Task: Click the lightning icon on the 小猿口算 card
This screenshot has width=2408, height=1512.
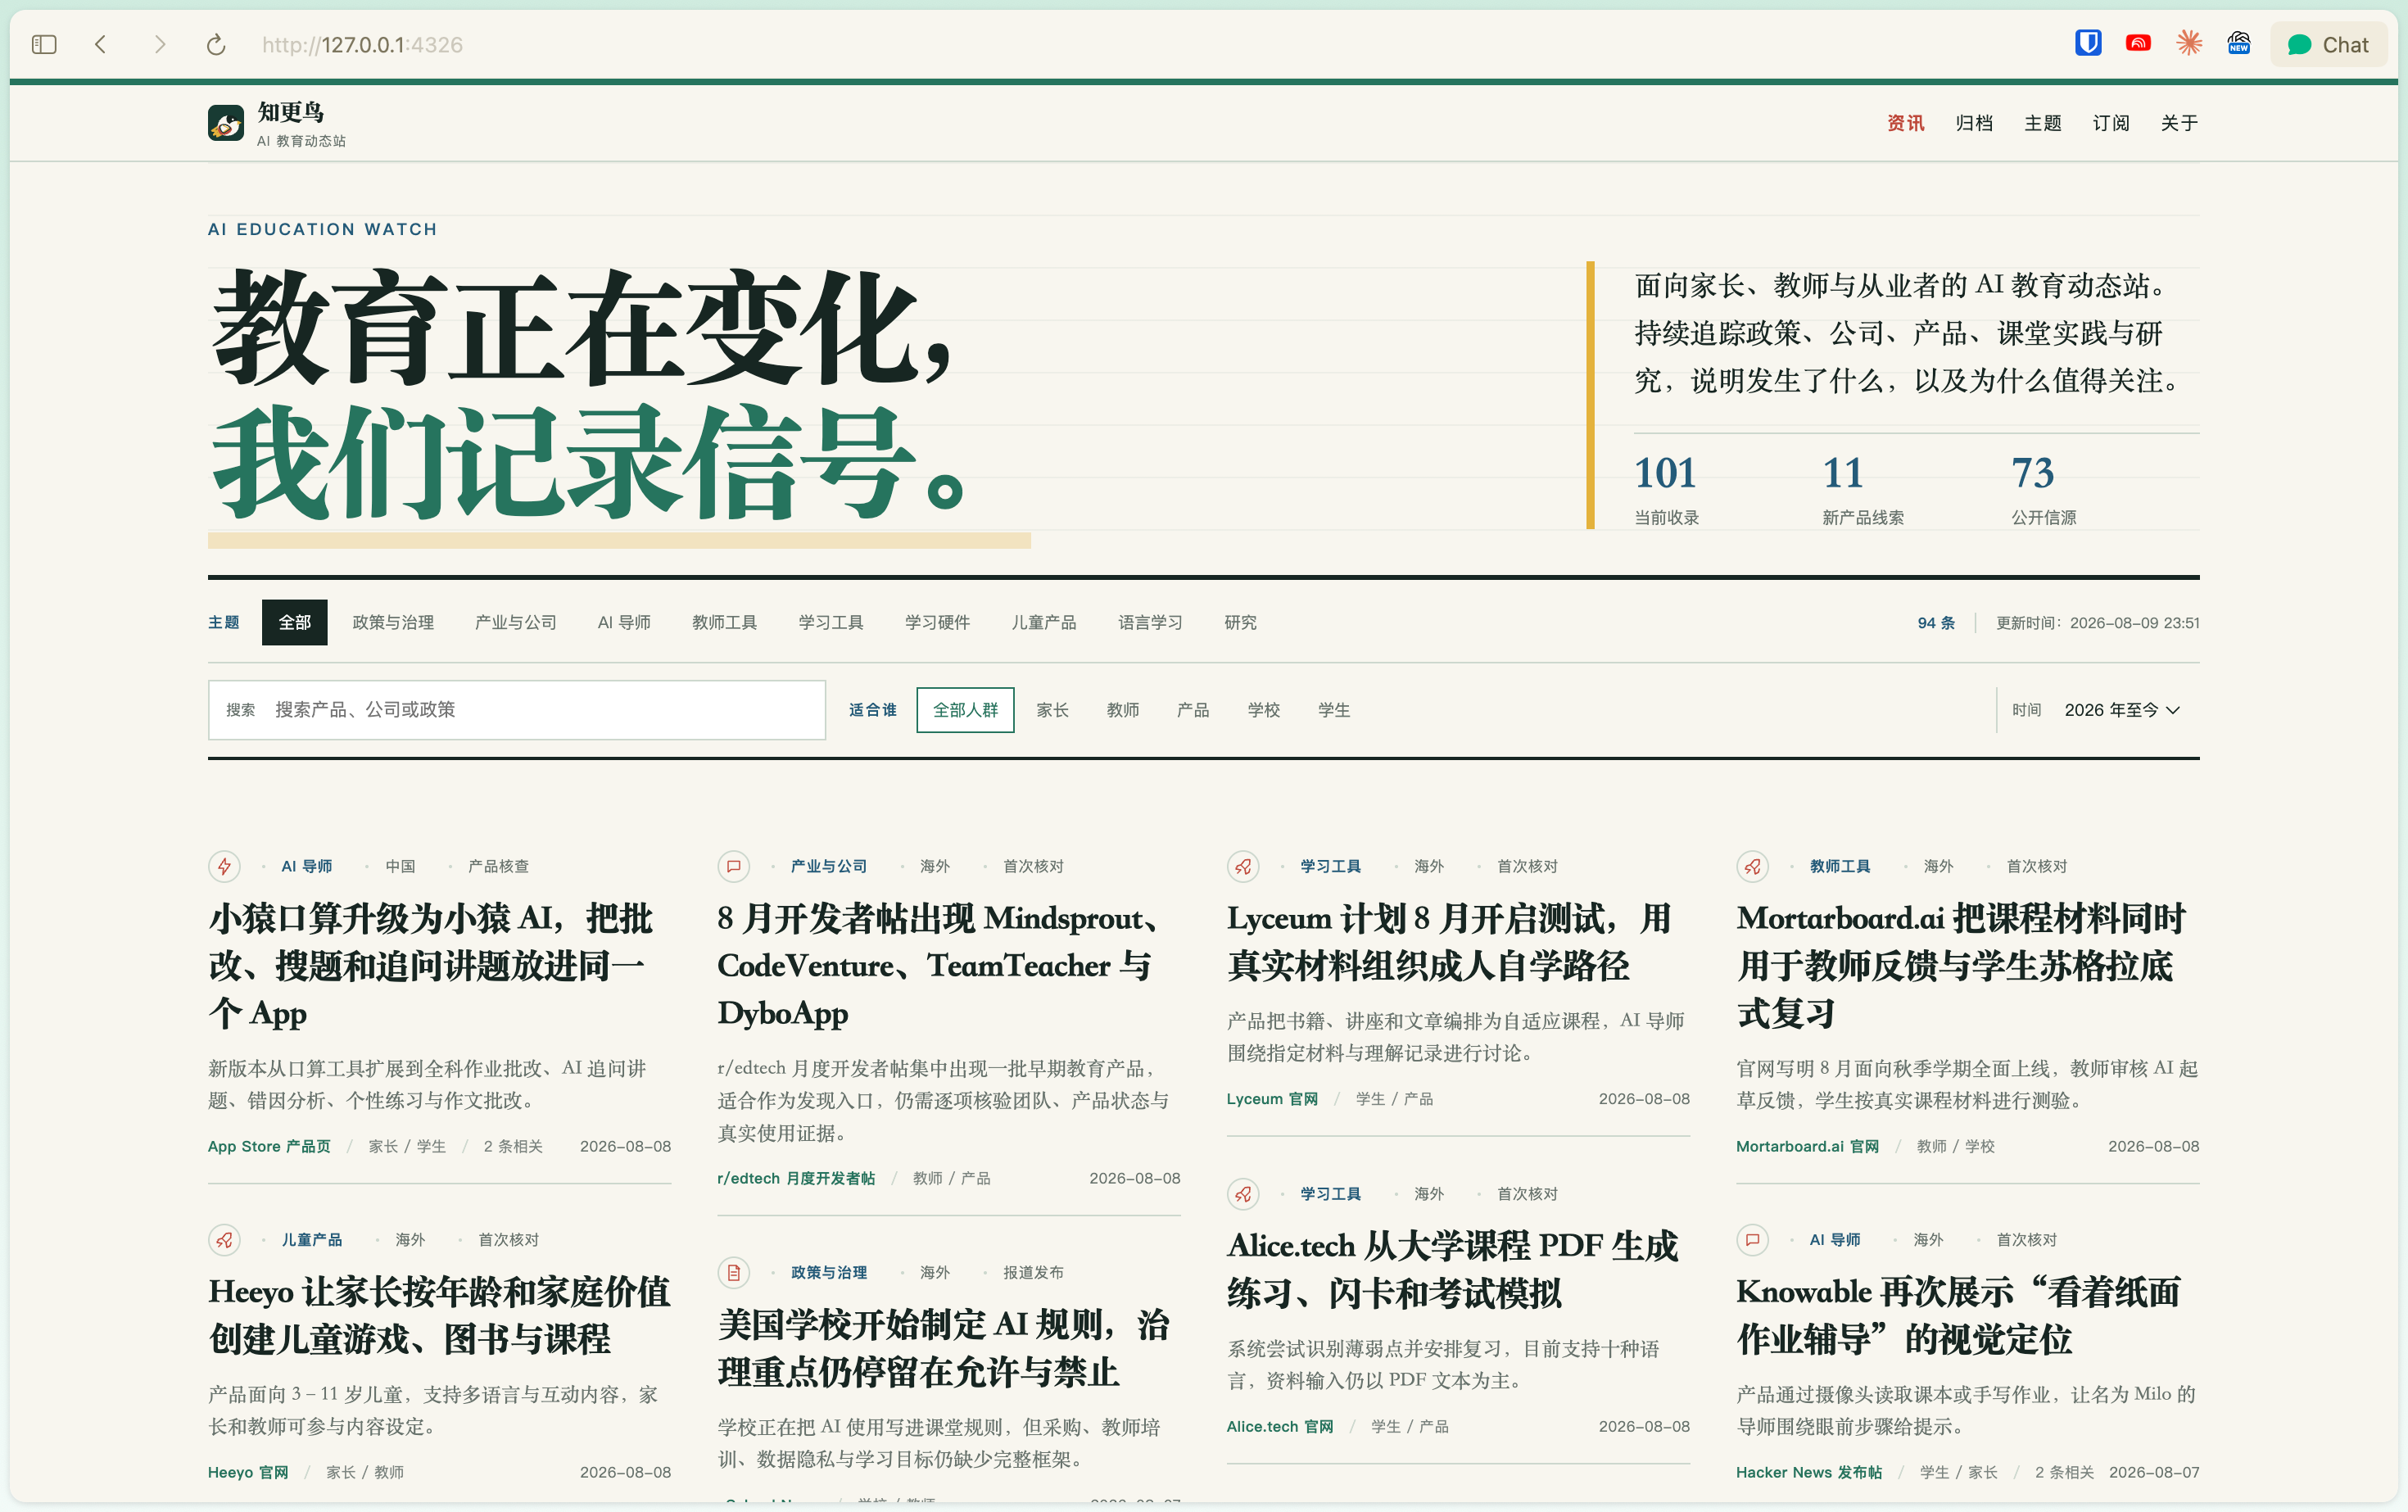Action: 225,866
